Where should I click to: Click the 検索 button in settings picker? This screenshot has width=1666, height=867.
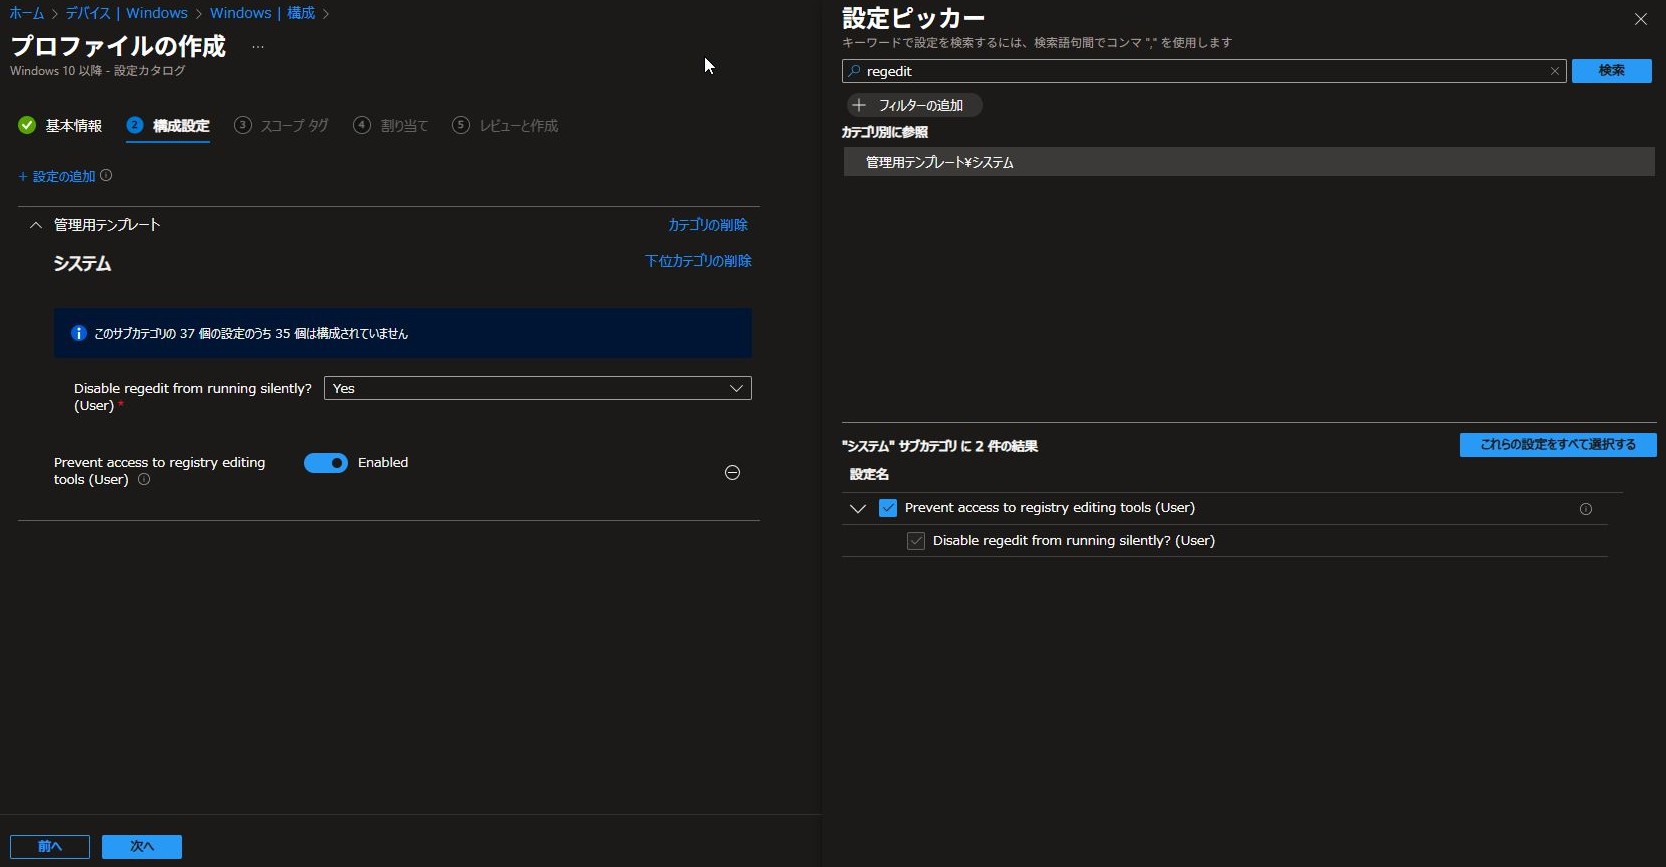coord(1610,71)
